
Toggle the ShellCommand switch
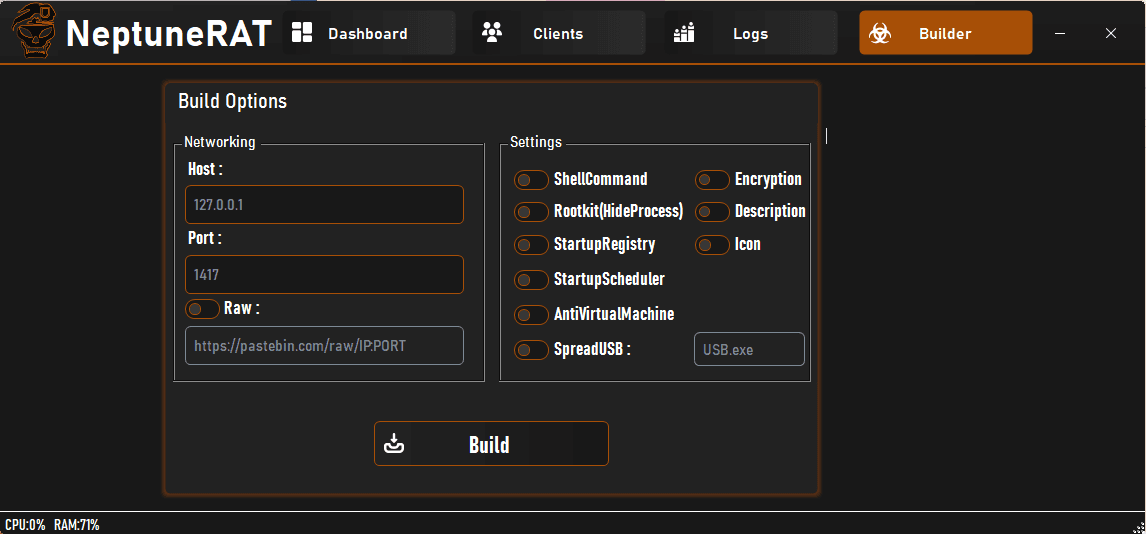coord(531,180)
